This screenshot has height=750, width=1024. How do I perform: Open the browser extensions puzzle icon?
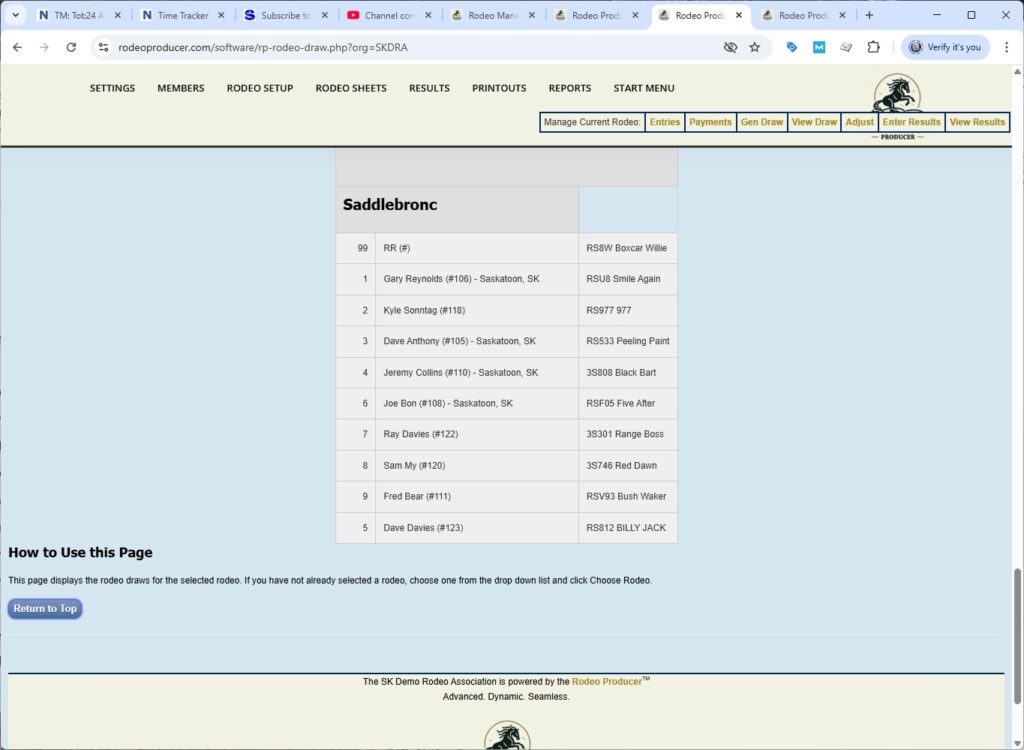coord(873,47)
